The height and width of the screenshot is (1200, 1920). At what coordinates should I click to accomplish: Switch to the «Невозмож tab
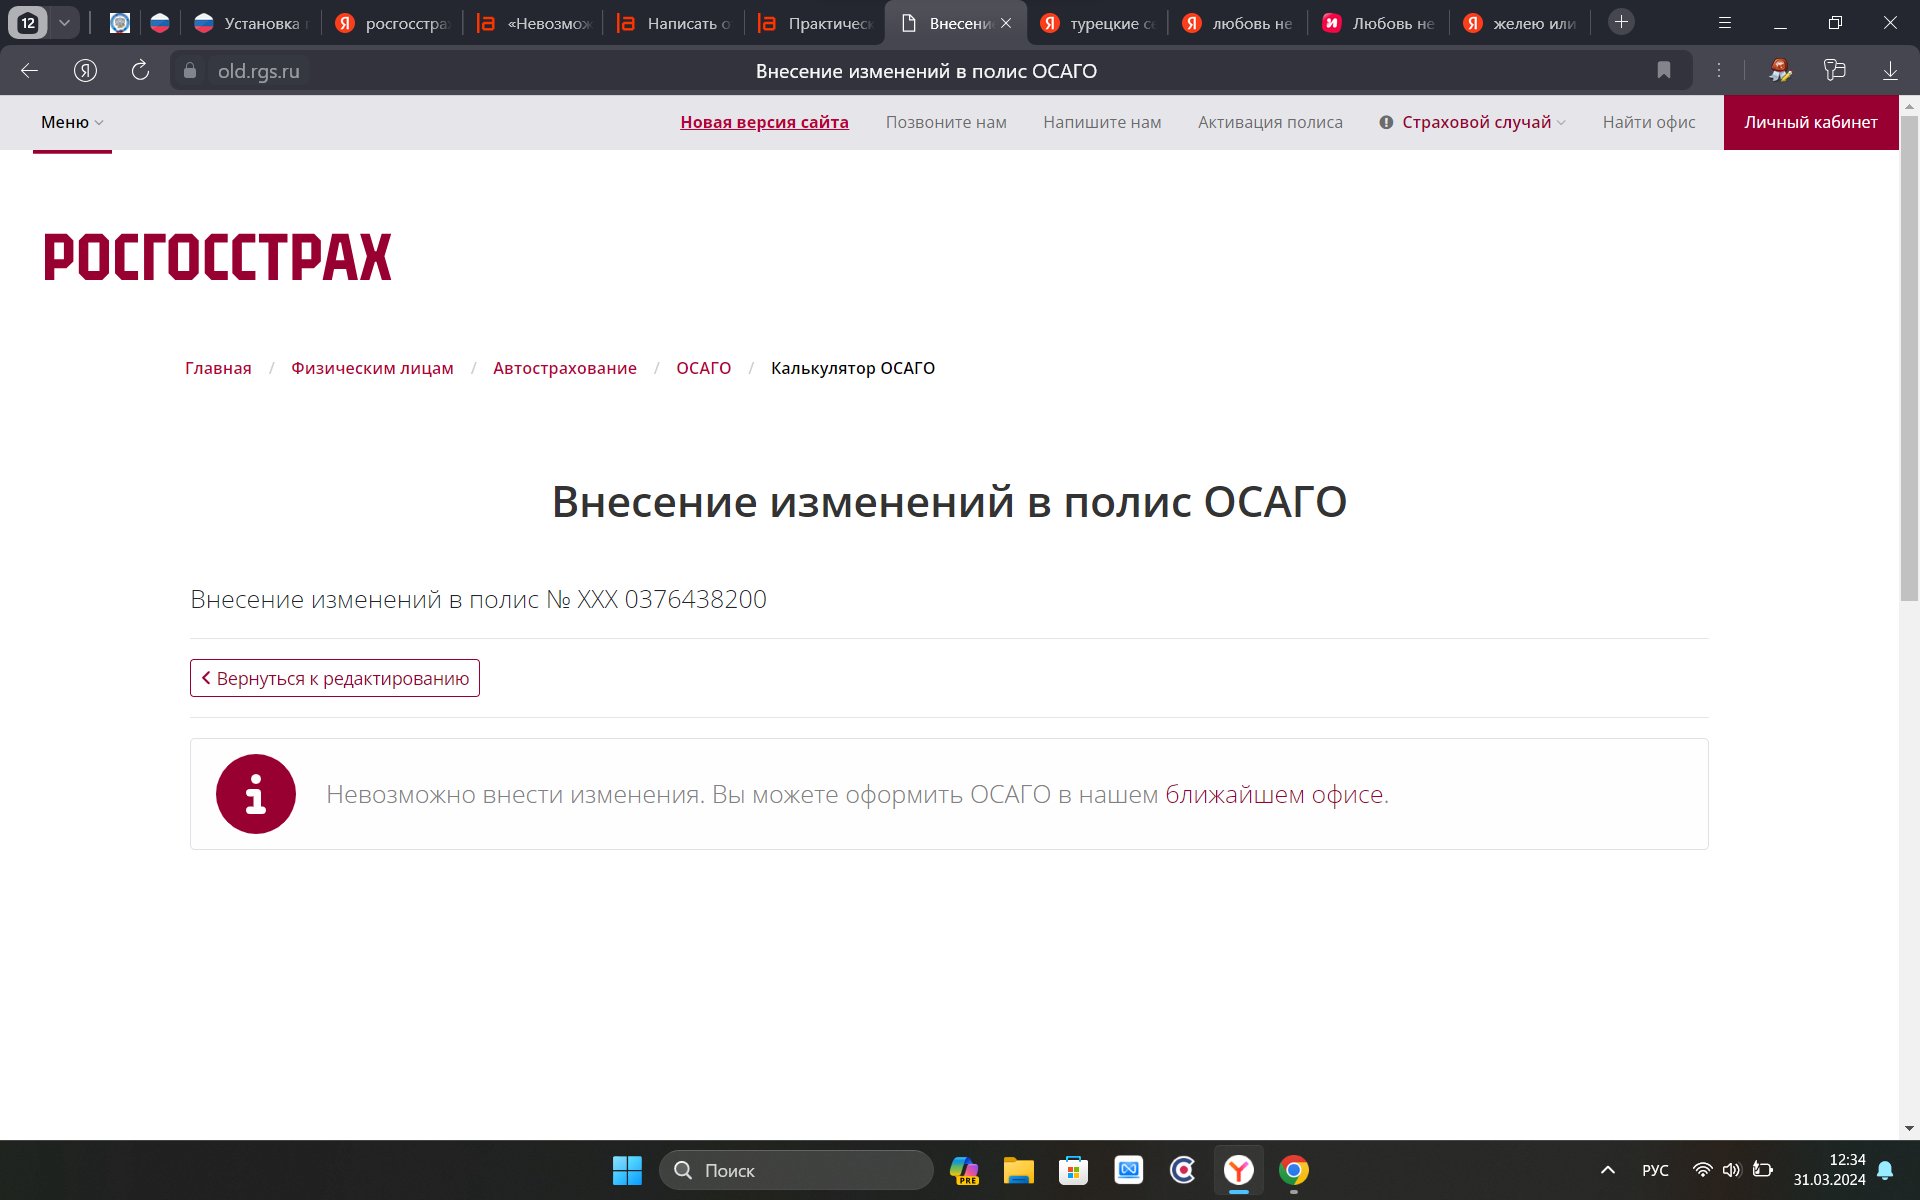tap(534, 23)
